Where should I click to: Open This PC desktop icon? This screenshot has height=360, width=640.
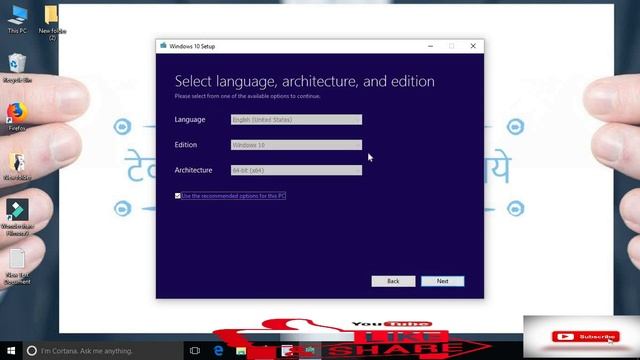tap(17, 19)
